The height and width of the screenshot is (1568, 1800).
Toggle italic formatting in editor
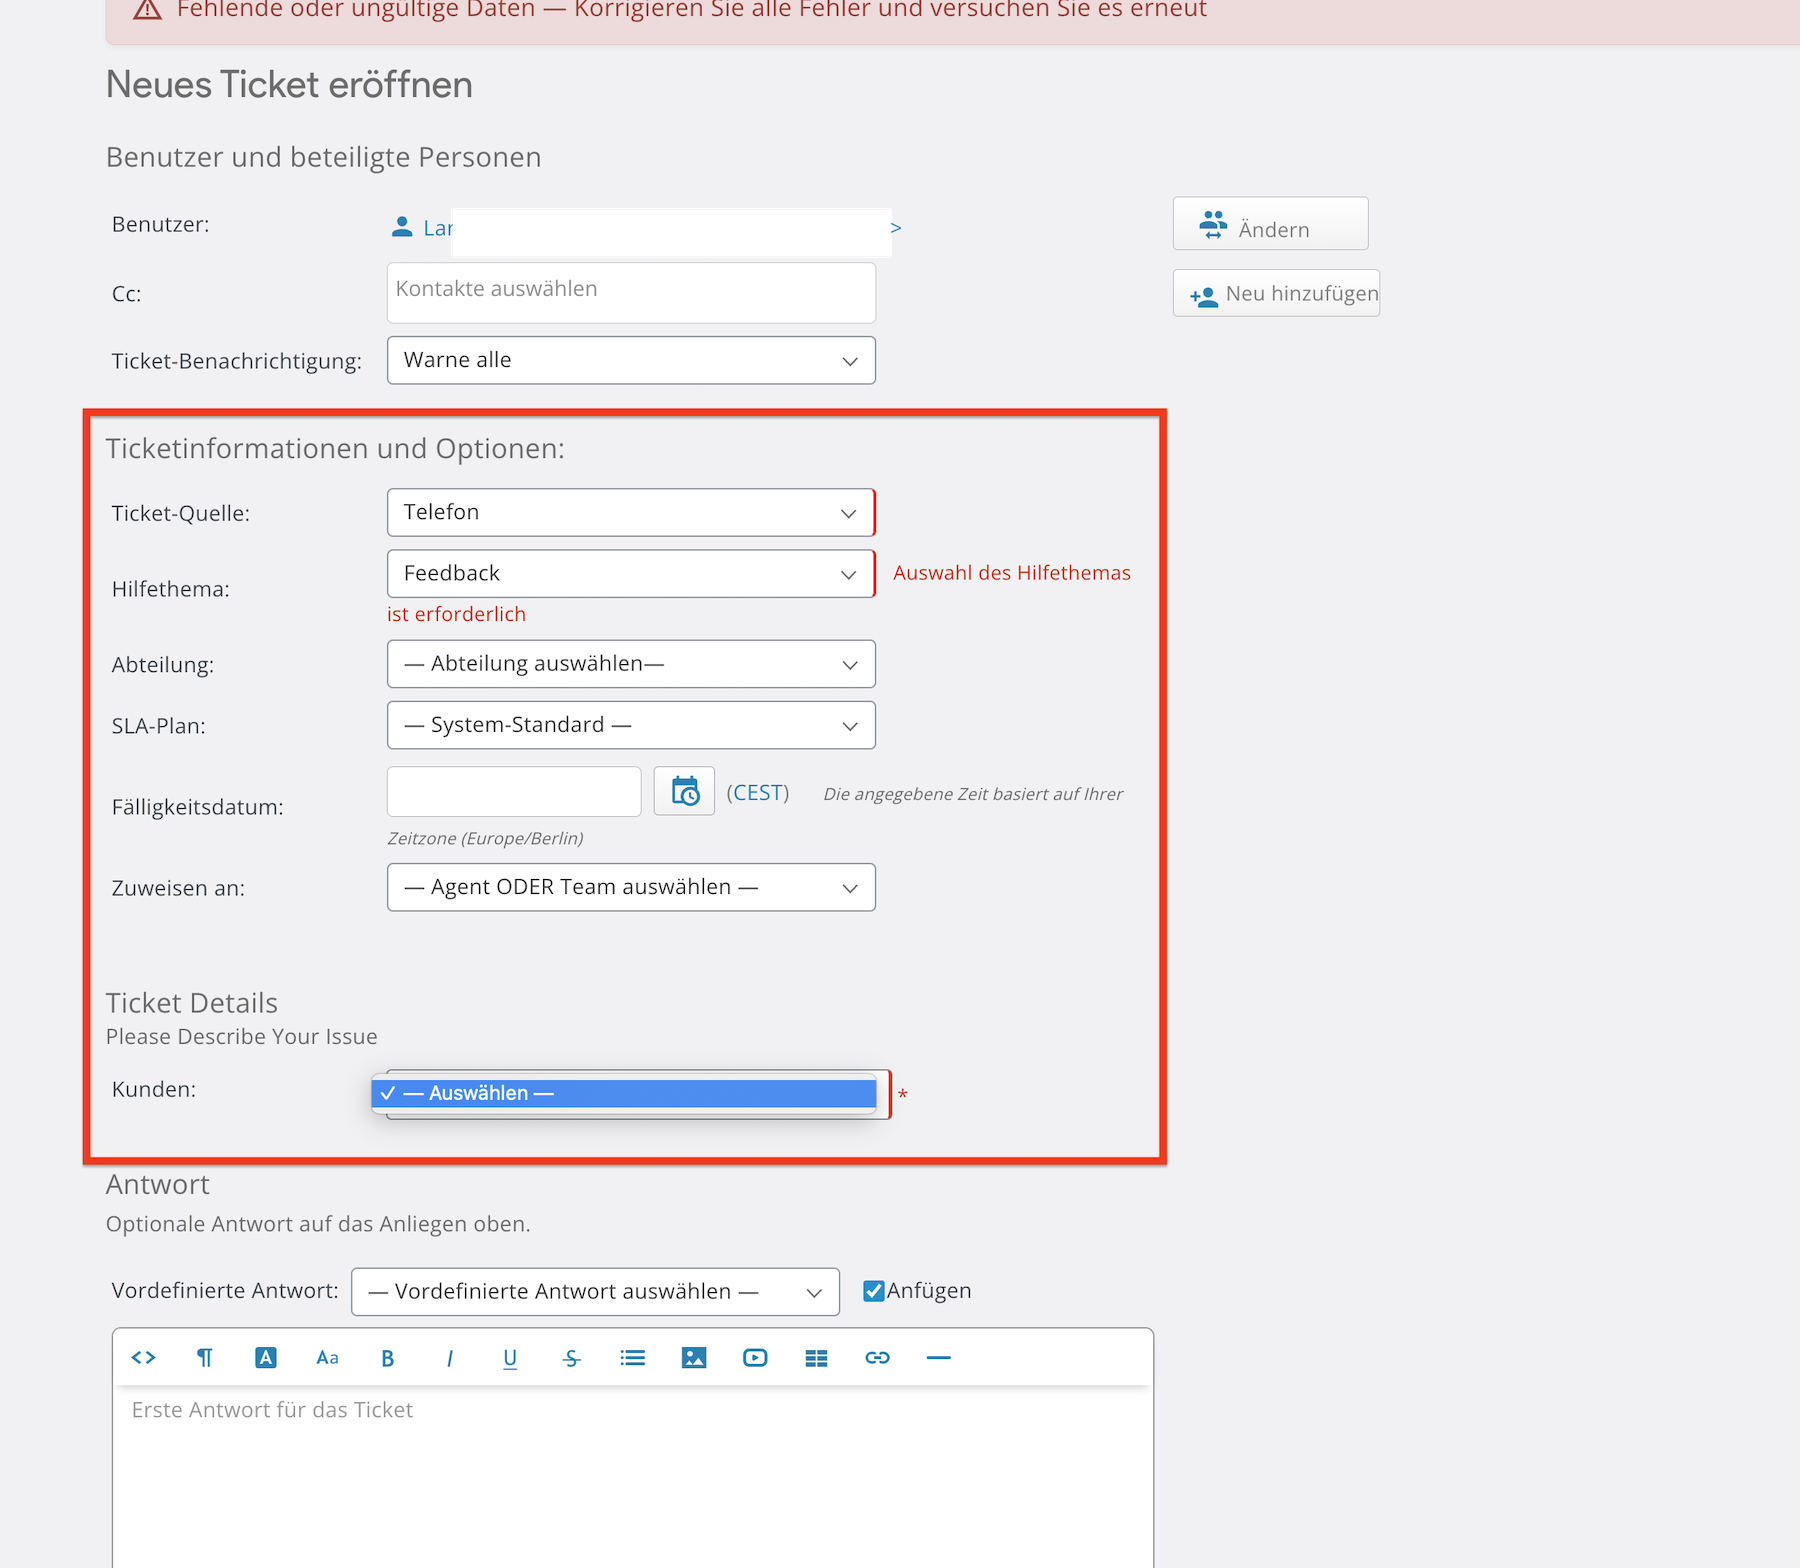[x=450, y=1357]
